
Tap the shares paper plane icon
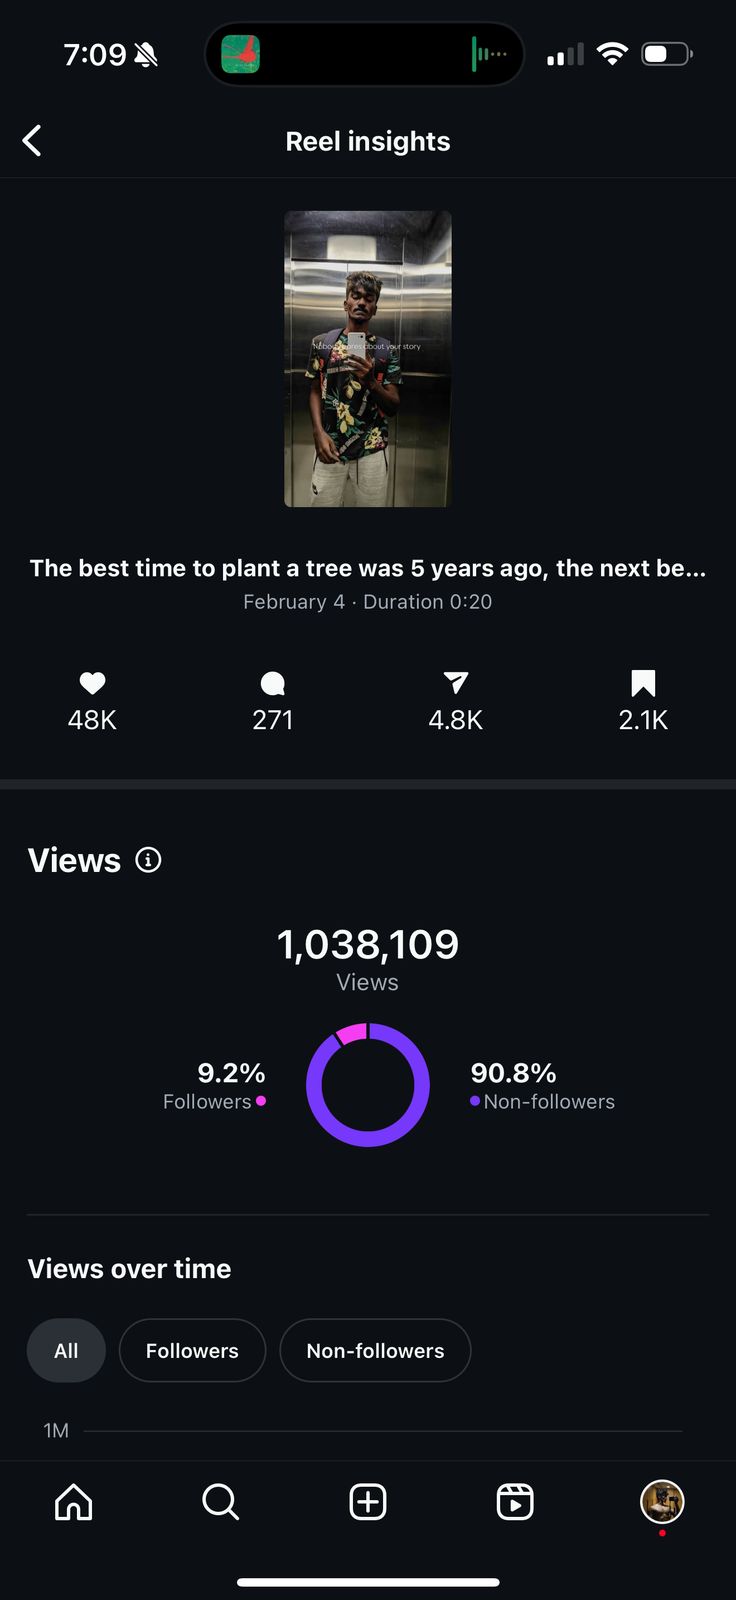click(x=455, y=683)
